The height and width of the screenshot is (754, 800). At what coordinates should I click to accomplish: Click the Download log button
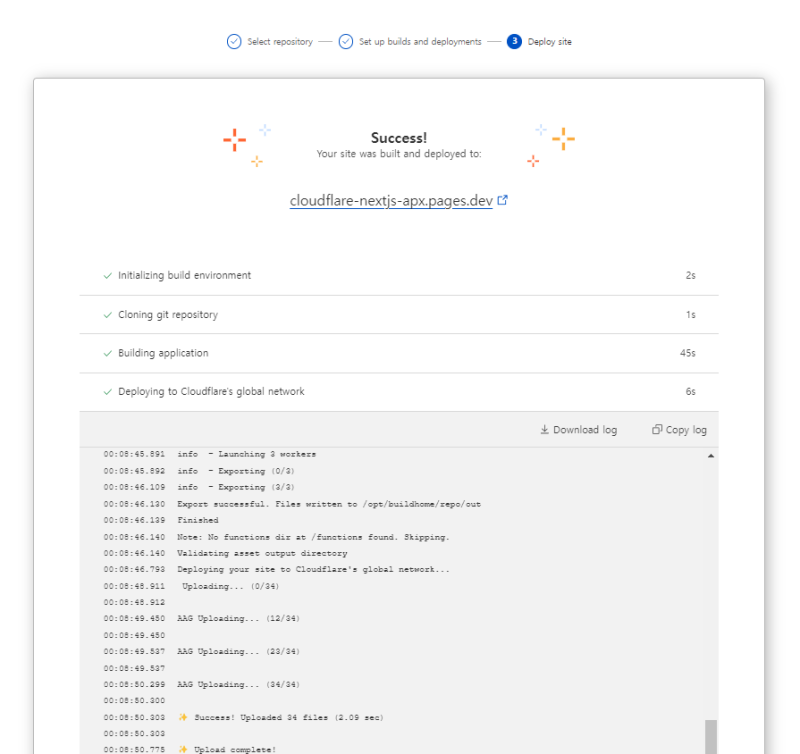pyautogui.click(x=579, y=430)
